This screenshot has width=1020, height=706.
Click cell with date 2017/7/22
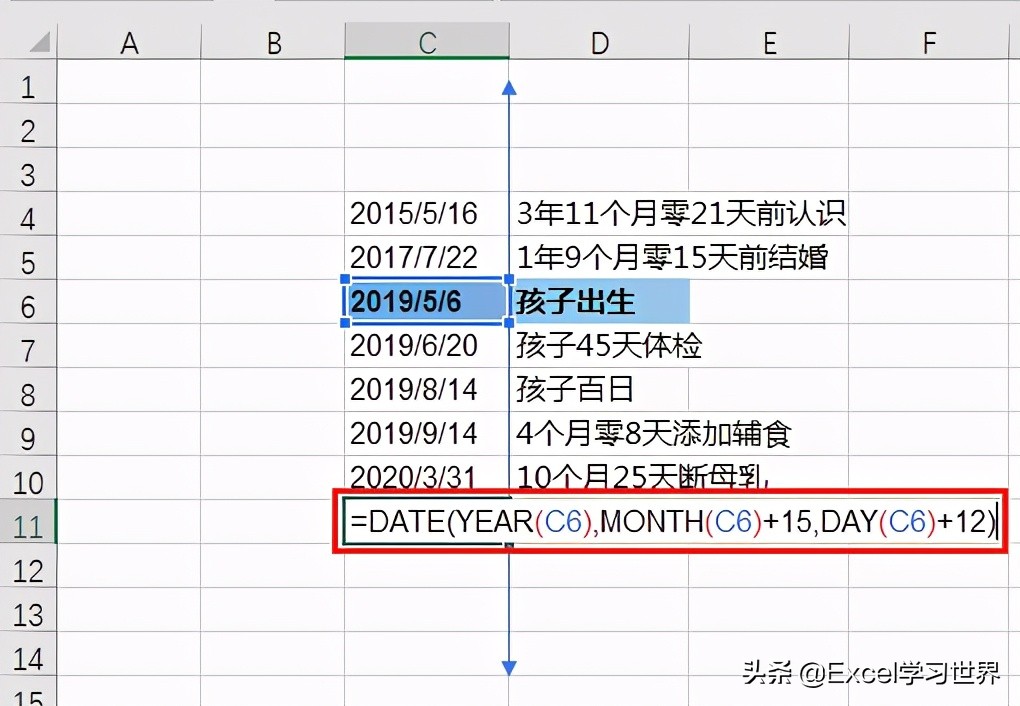pyautogui.click(x=427, y=258)
